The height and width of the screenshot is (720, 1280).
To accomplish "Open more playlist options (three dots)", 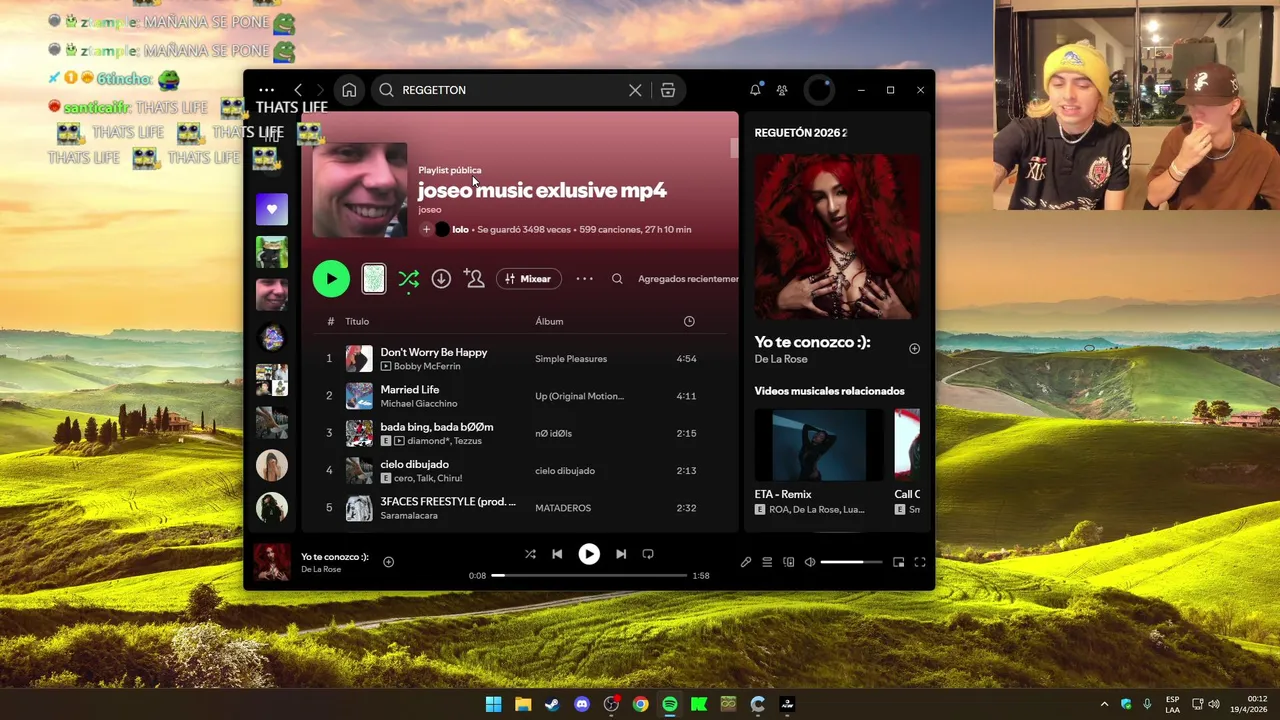I will 585,279.
